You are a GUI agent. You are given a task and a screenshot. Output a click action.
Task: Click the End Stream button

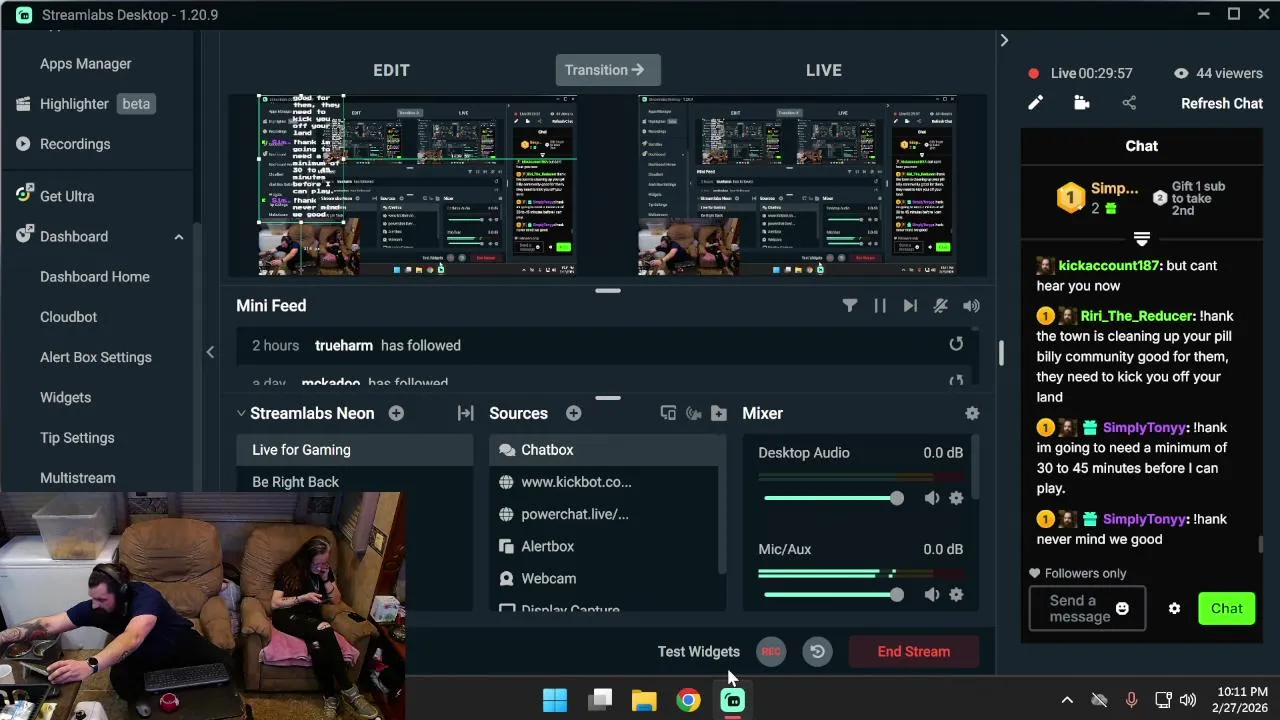(x=914, y=652)
